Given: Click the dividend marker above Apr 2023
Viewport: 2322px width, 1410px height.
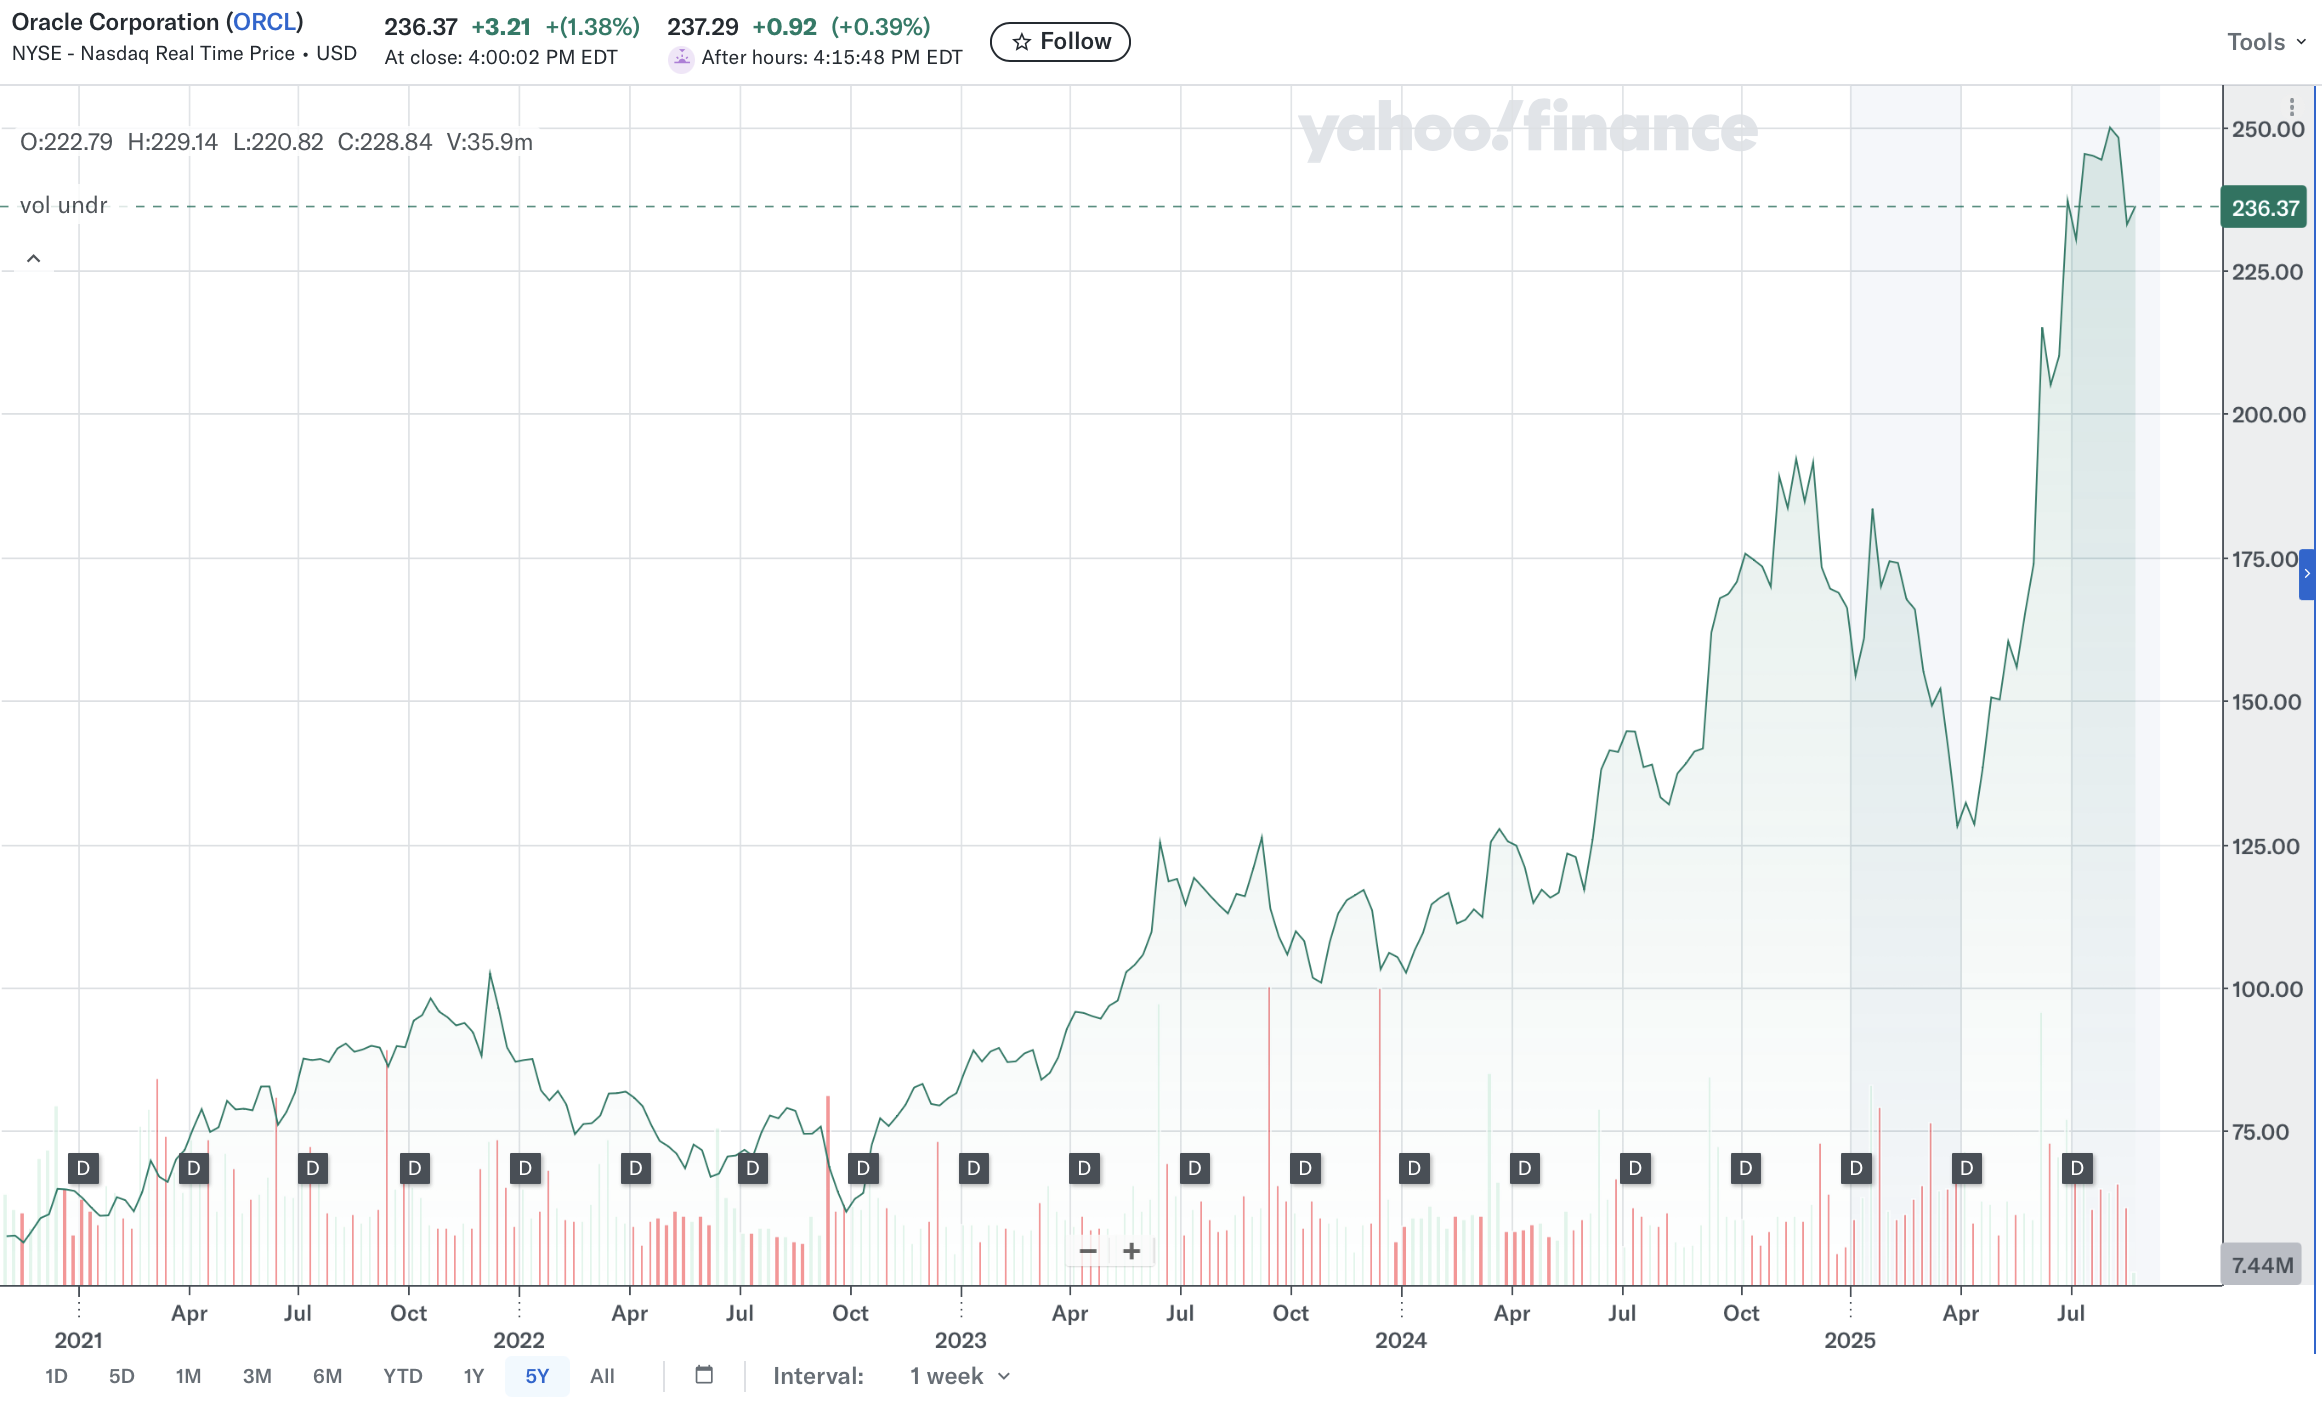Looking at the screenshot, I should click(x=1084, y=1168).
